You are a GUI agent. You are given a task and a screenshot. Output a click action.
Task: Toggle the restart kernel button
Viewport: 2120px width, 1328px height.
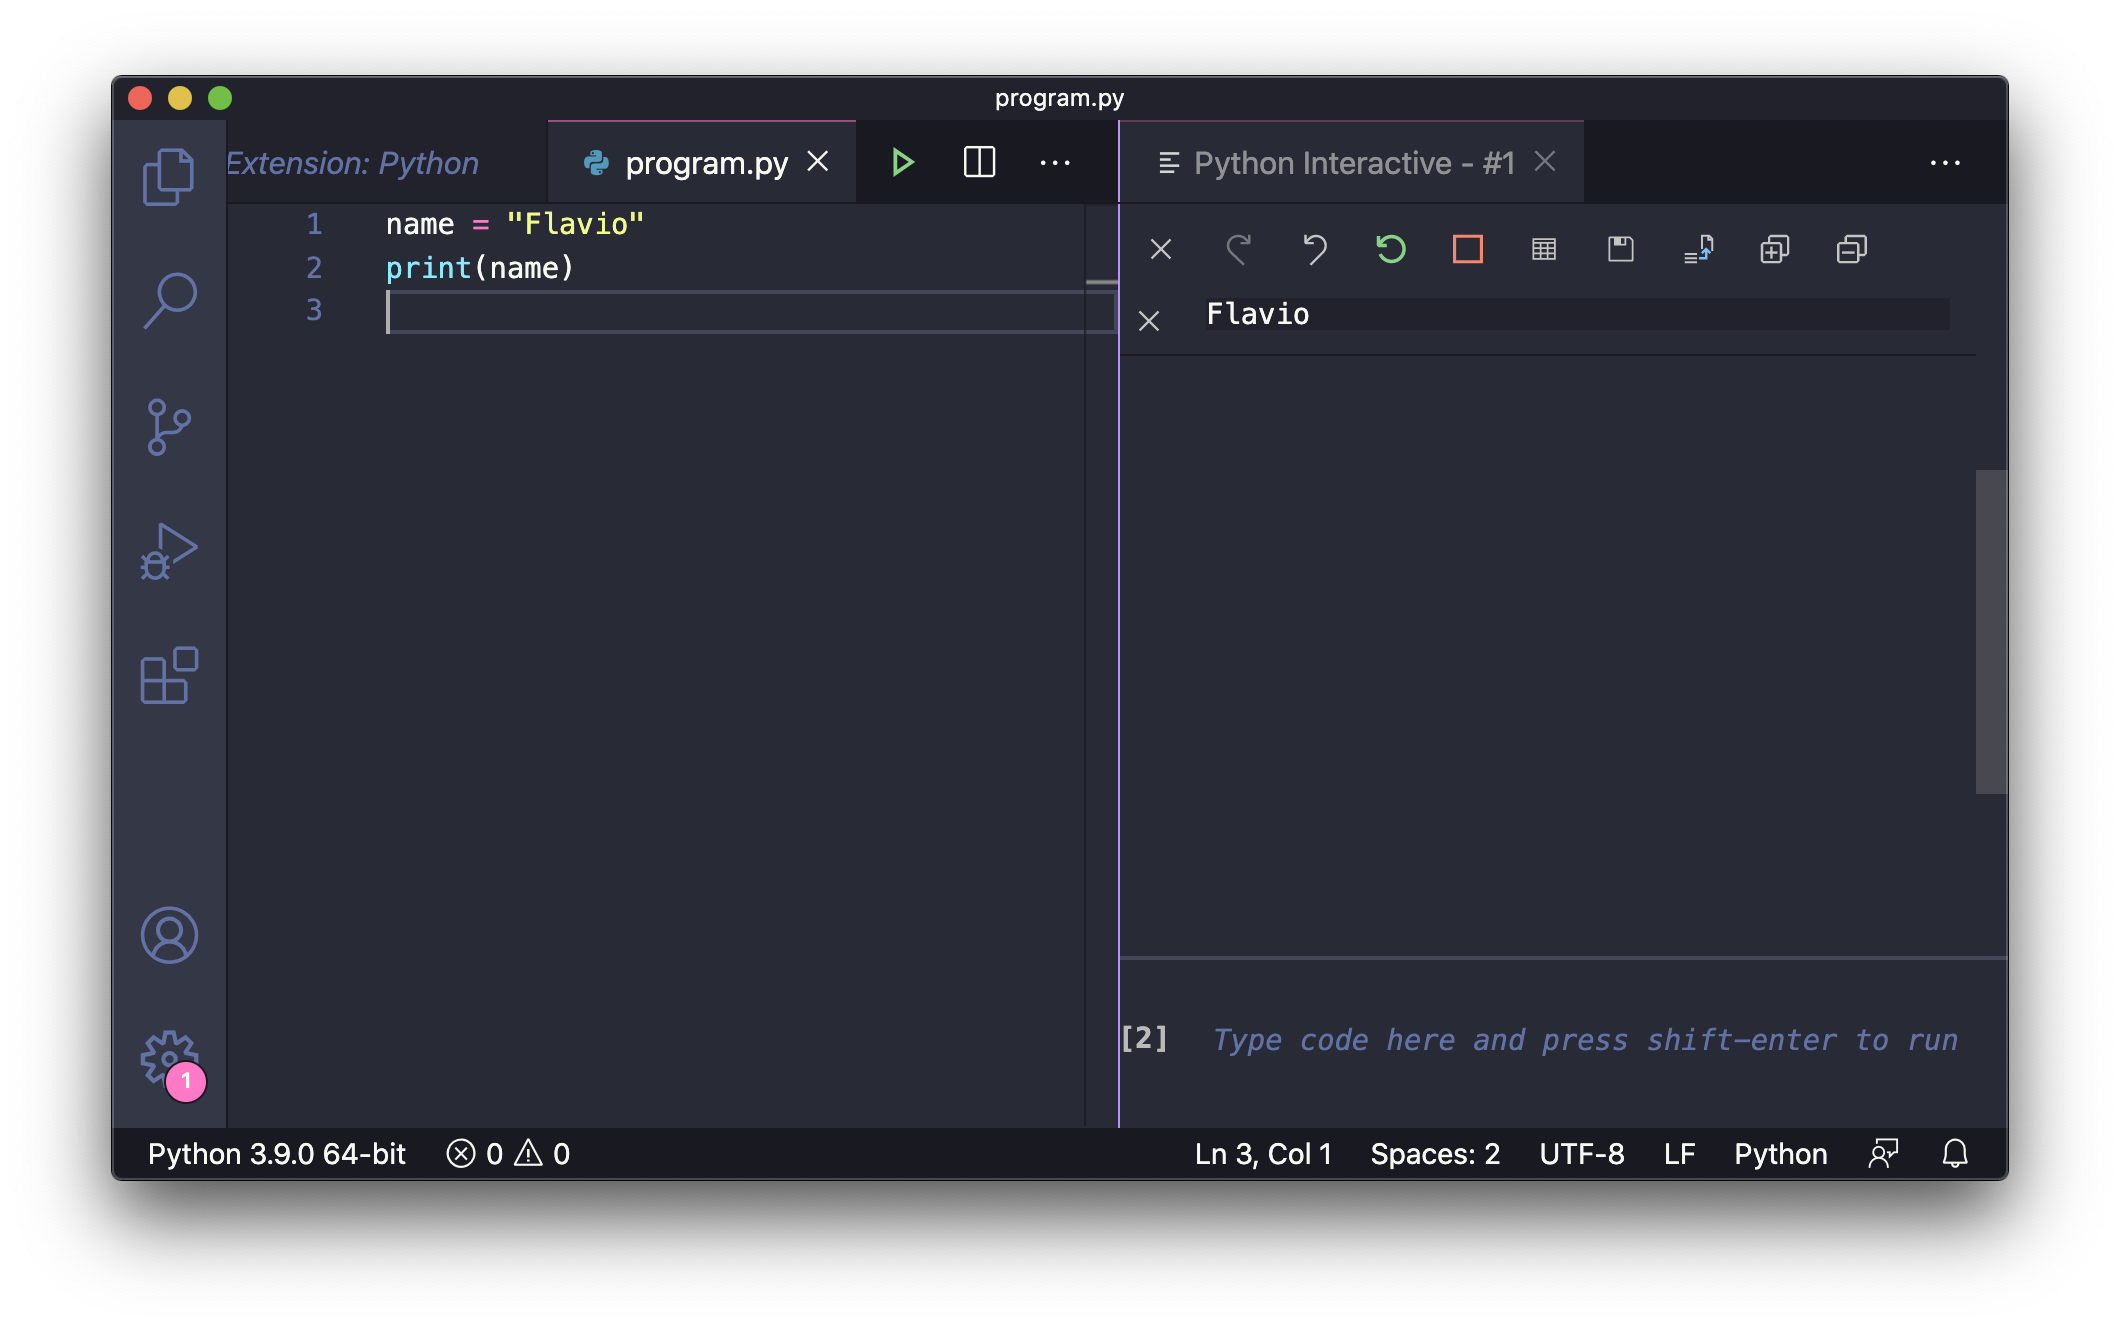click(1390, 249)
